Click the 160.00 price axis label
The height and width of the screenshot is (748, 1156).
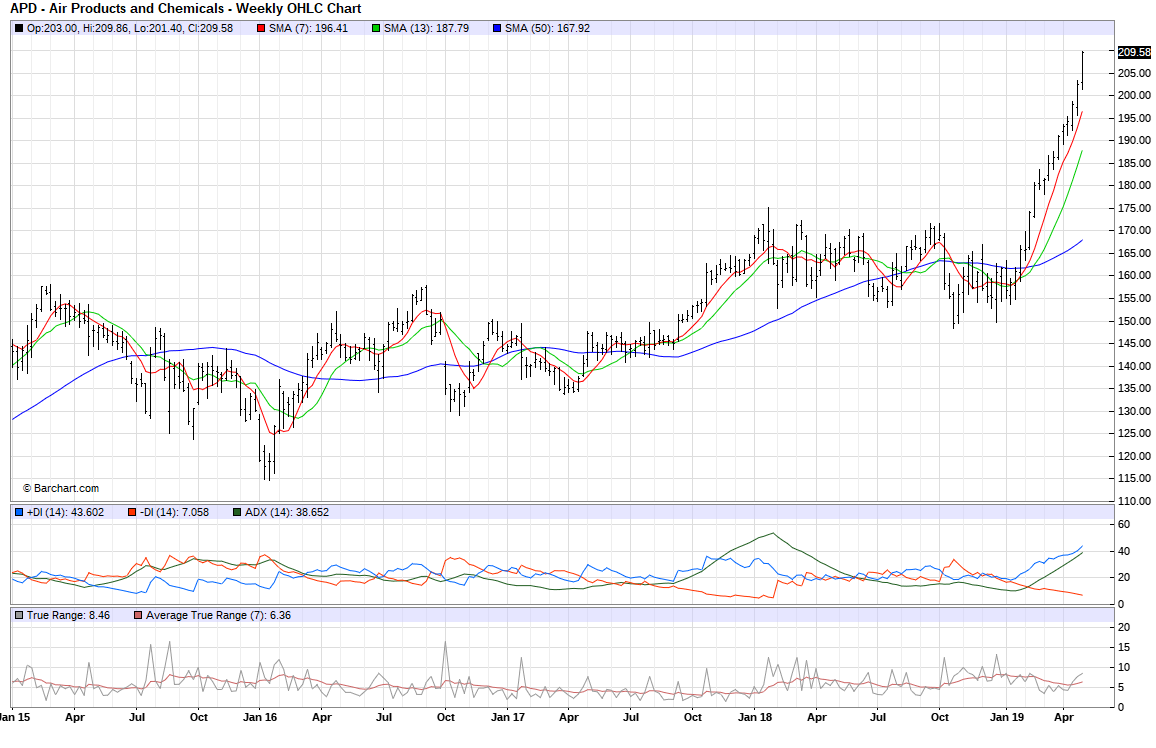point(1134,275)
